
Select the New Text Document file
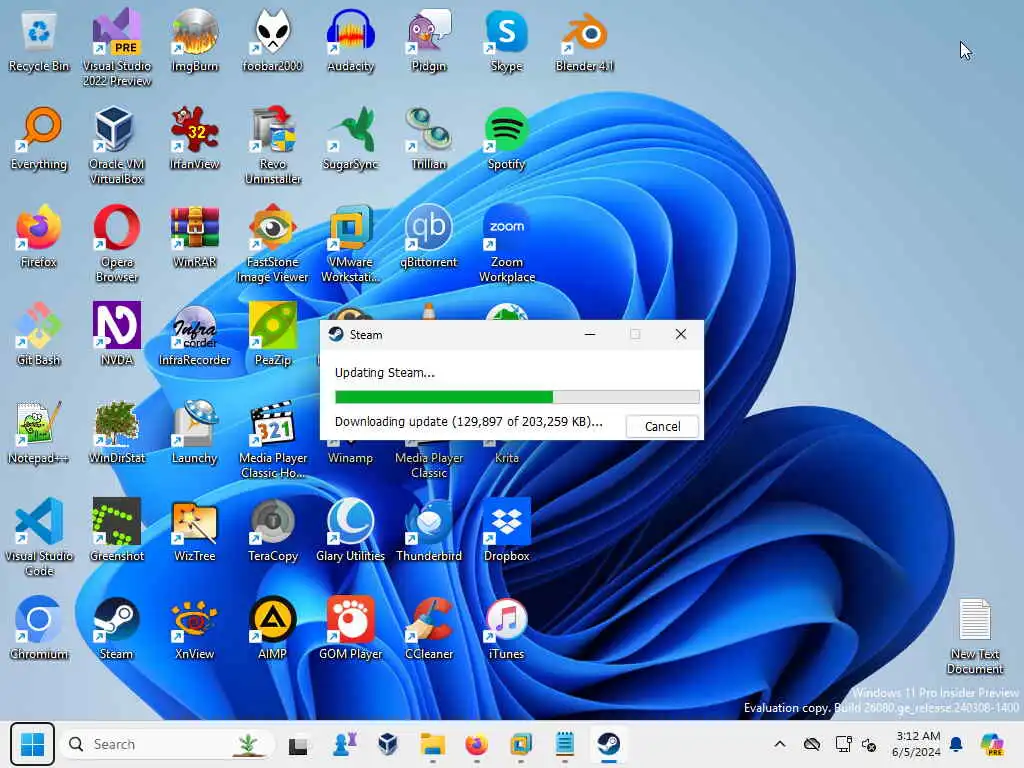coord(975,635)
